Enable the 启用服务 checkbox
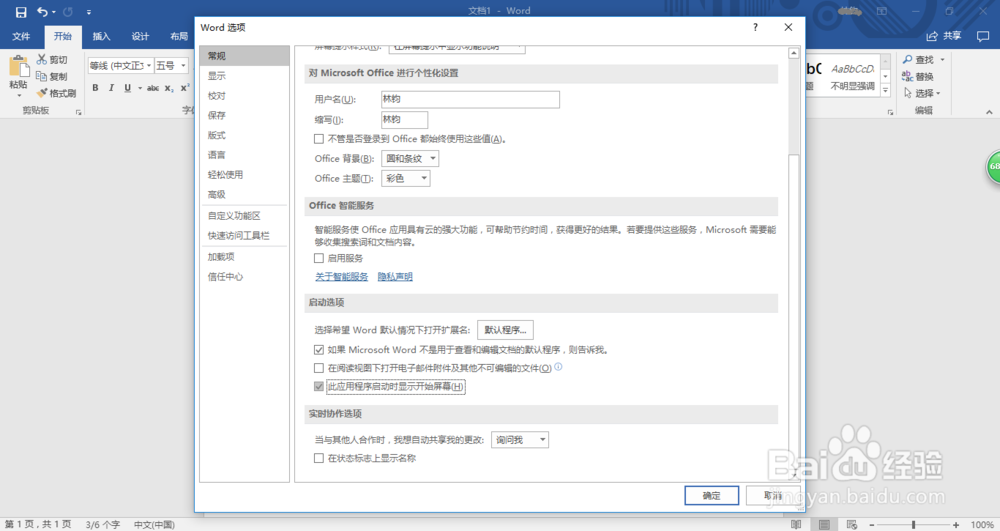The height and width of the screenshot is (531, 1000). (319, 258)
